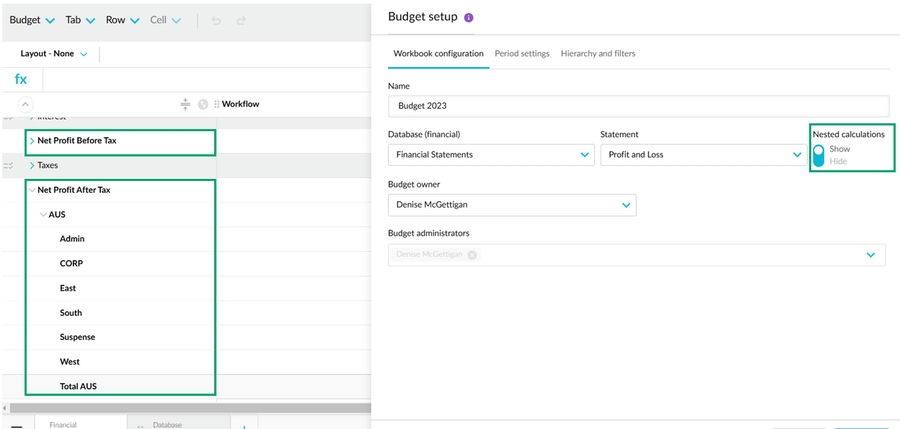
Task: Switch to the Period settings tab
Action: pyautogui.click(x=522, y=53)
